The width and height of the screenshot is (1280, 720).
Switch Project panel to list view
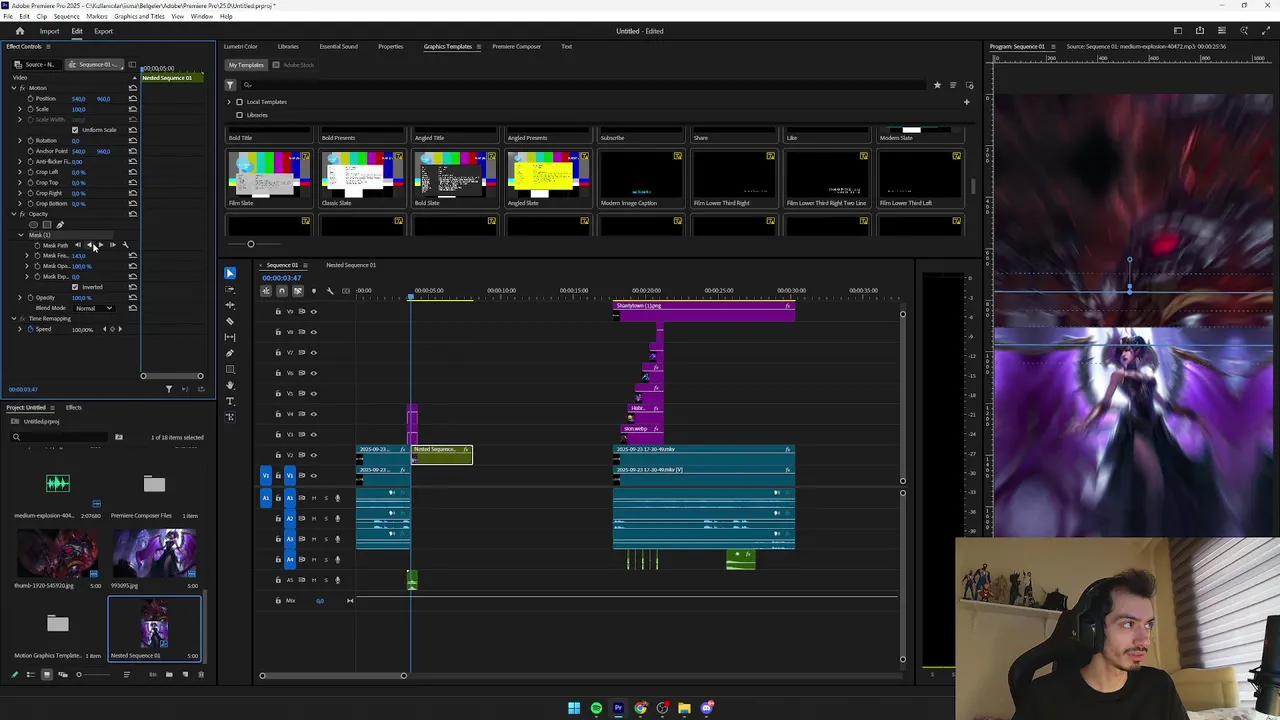pyautogui.click(x=30, y=675)
